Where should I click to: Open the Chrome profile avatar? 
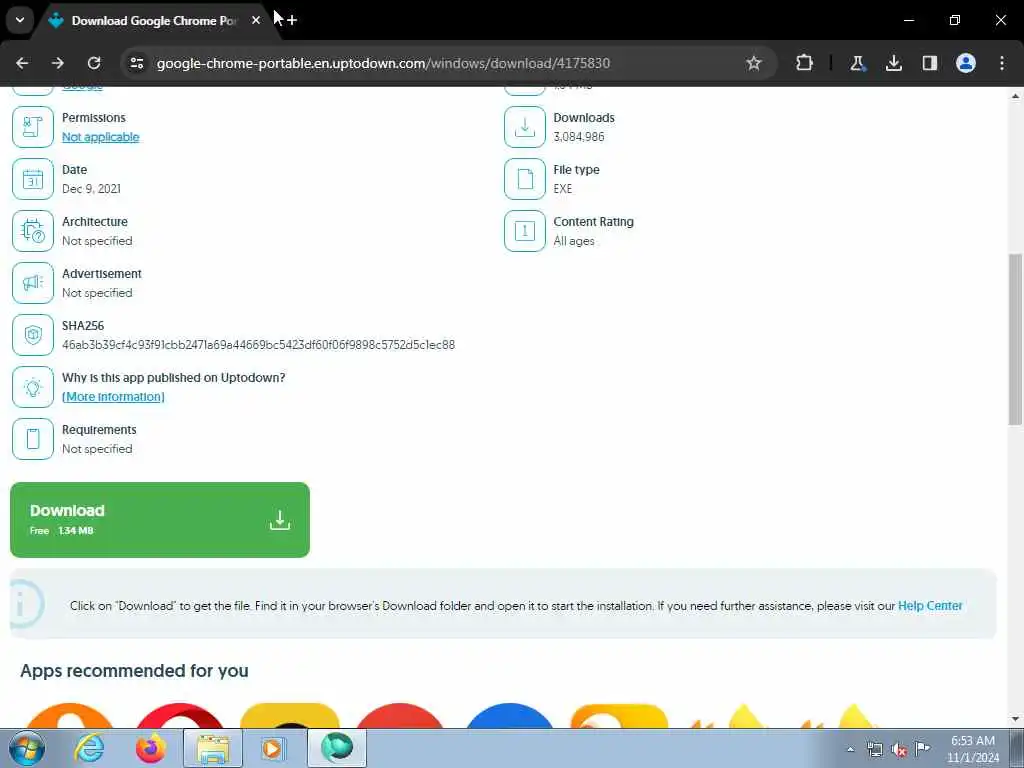coord(966,63)
